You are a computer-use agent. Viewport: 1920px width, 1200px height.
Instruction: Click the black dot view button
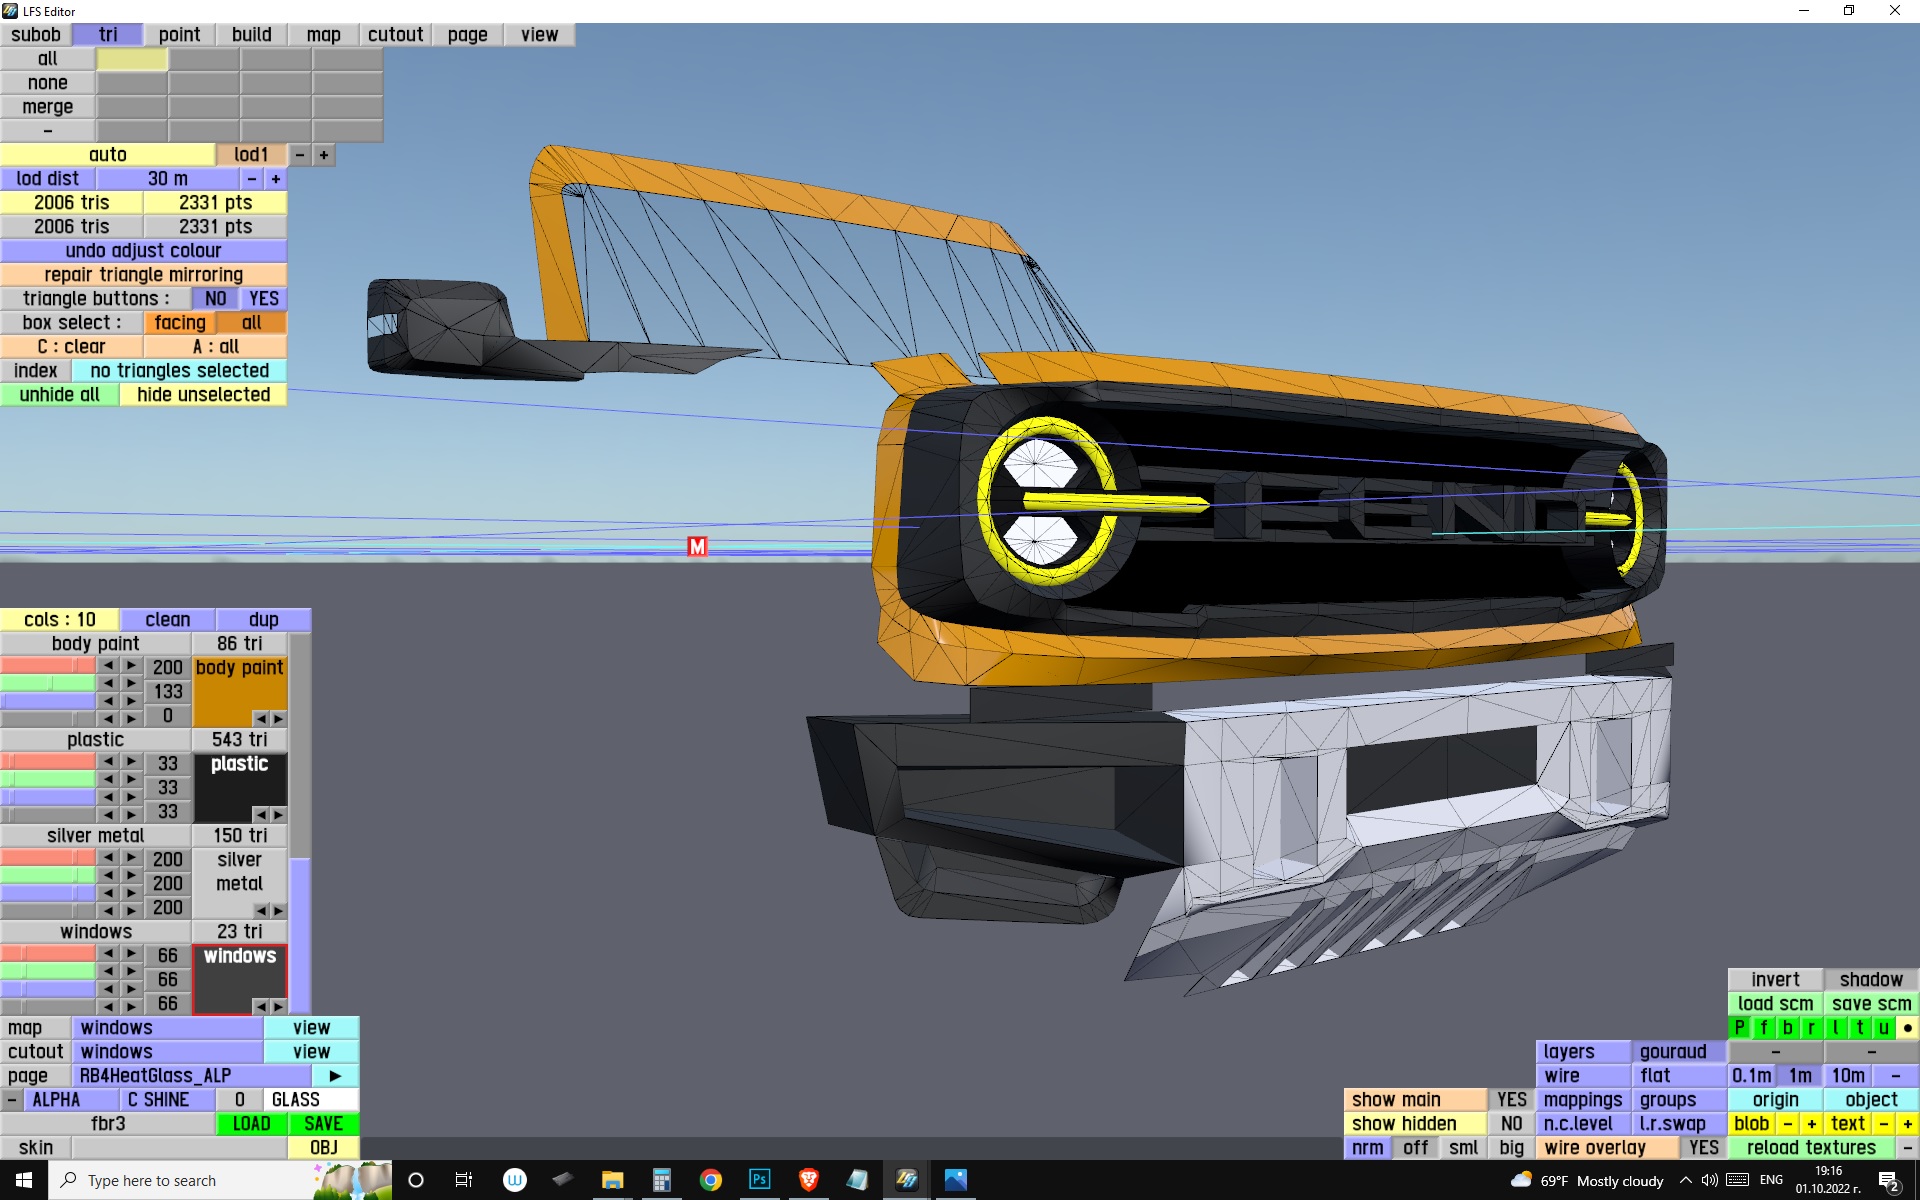click(1907, 1028)
